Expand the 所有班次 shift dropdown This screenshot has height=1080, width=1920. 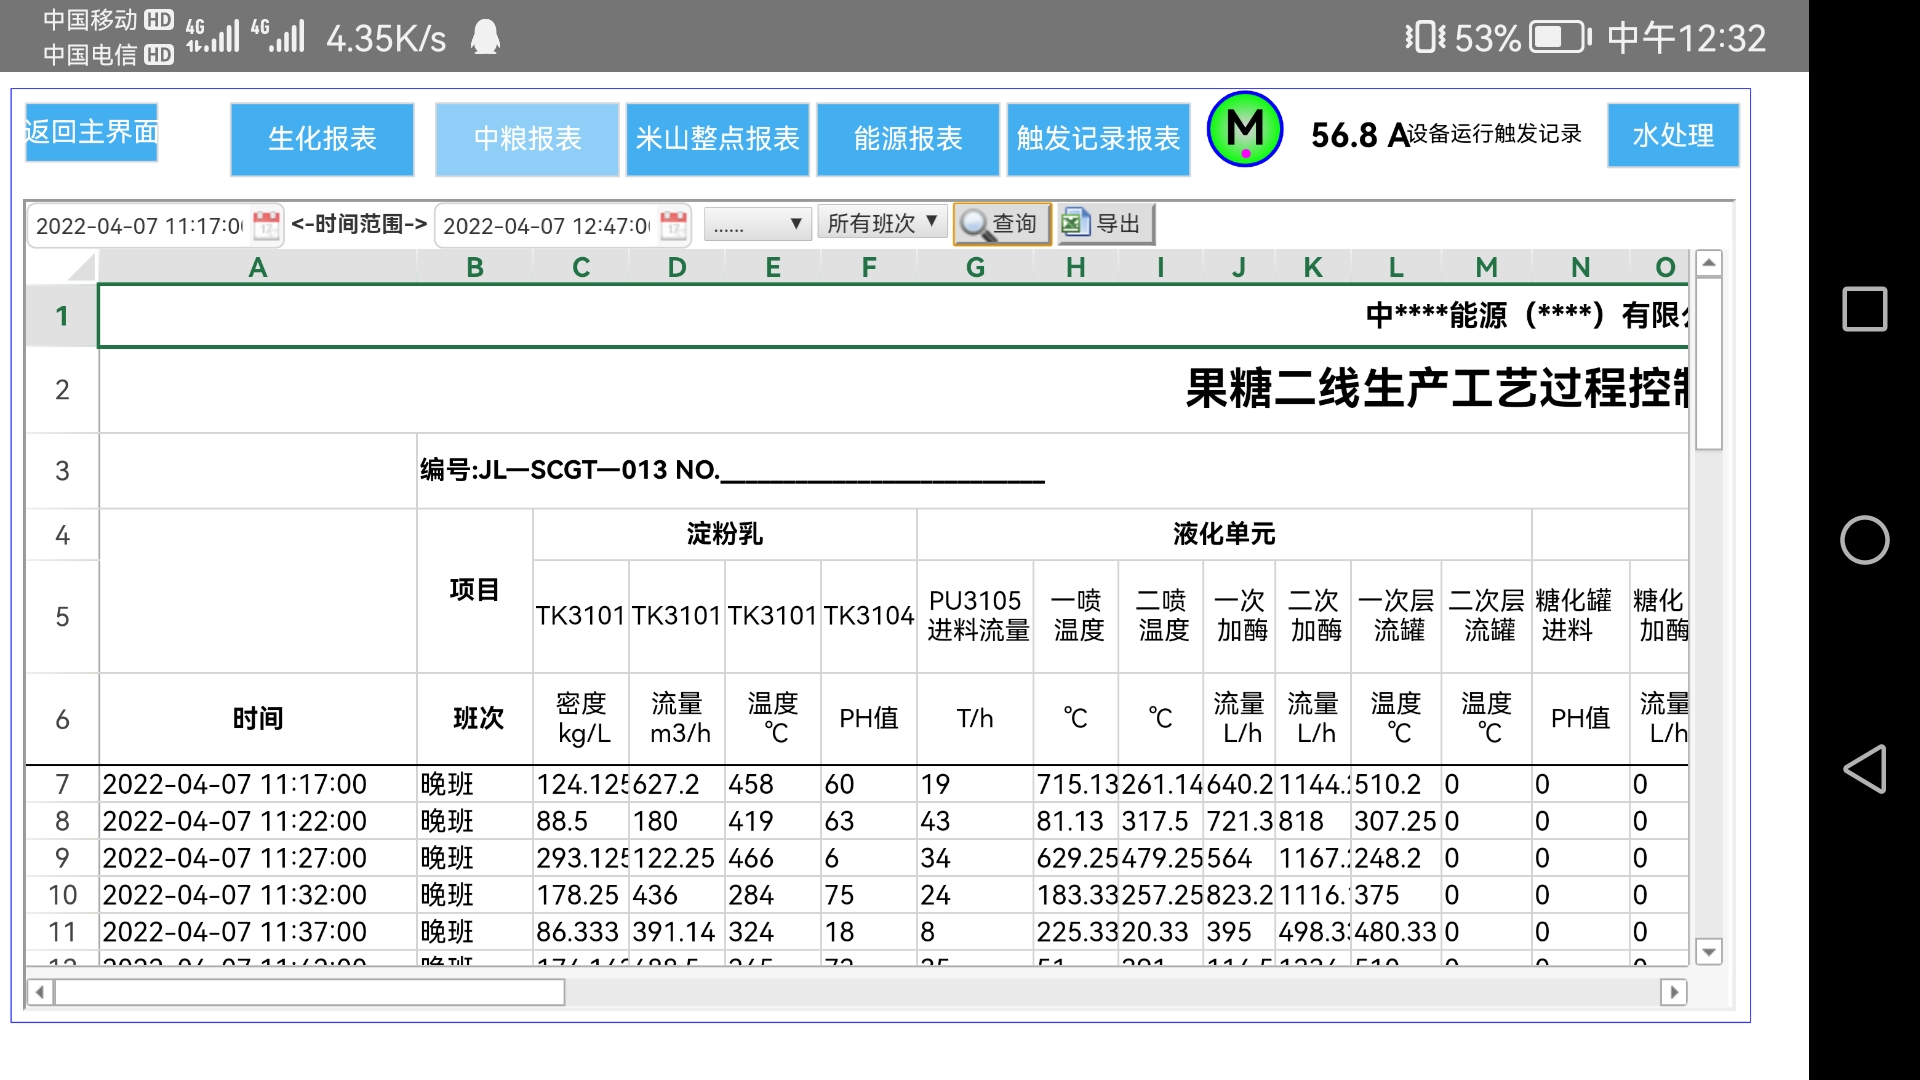[x=881, y=223]
